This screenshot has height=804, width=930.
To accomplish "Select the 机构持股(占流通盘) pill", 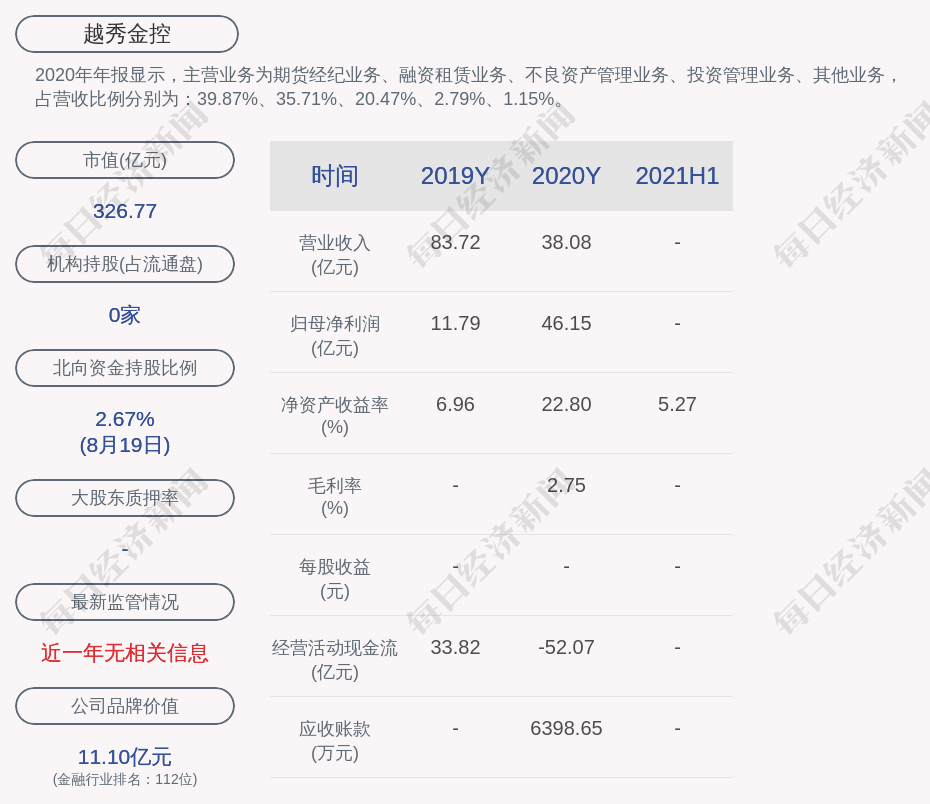I will pos(125,264).
